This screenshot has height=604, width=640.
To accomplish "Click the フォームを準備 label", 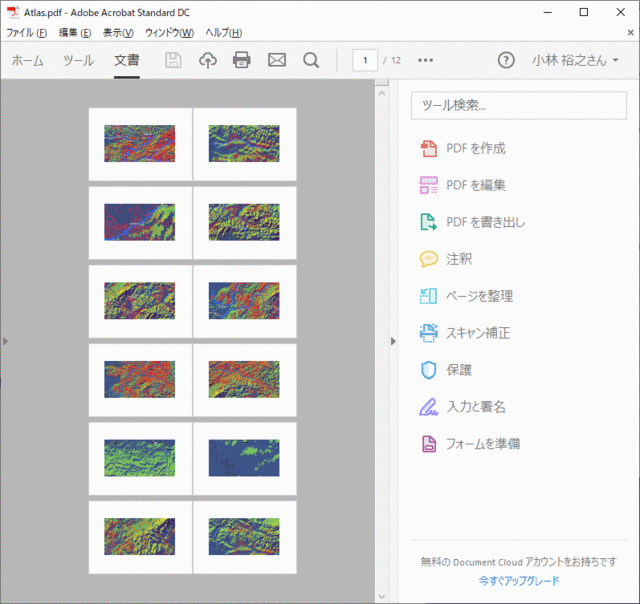I will pyautogui.click(x=483, y=444).
